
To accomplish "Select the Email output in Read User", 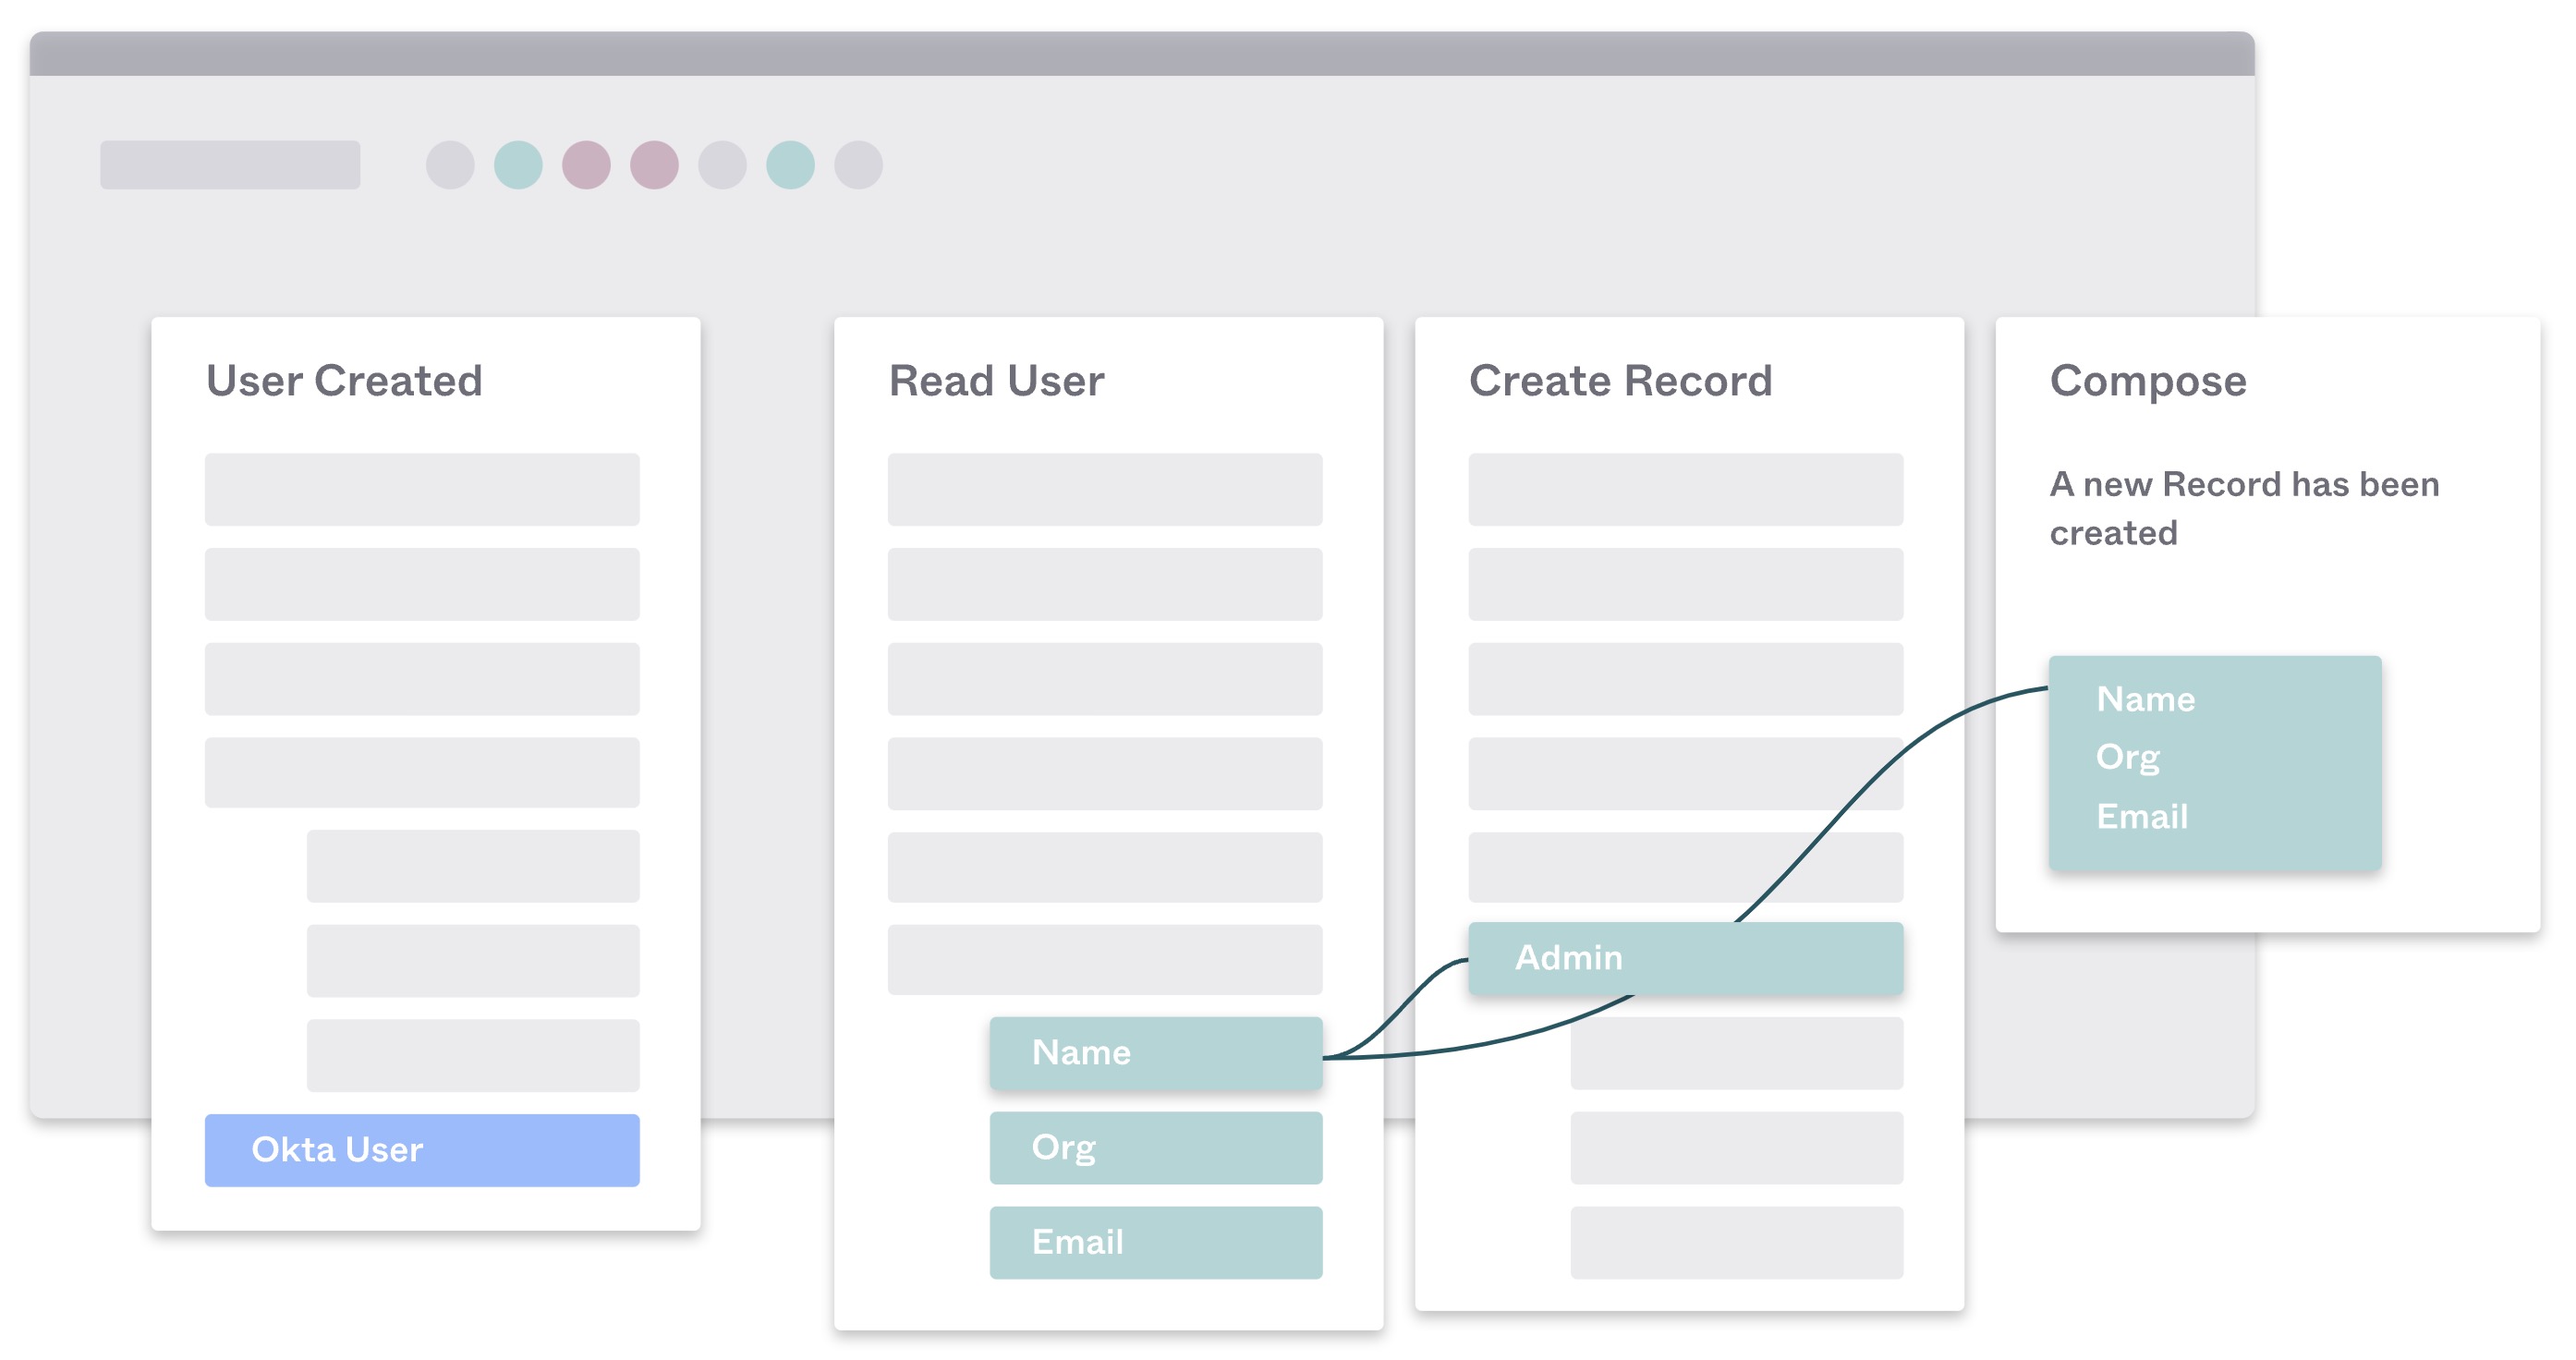I will (x=1155, y=1242).
